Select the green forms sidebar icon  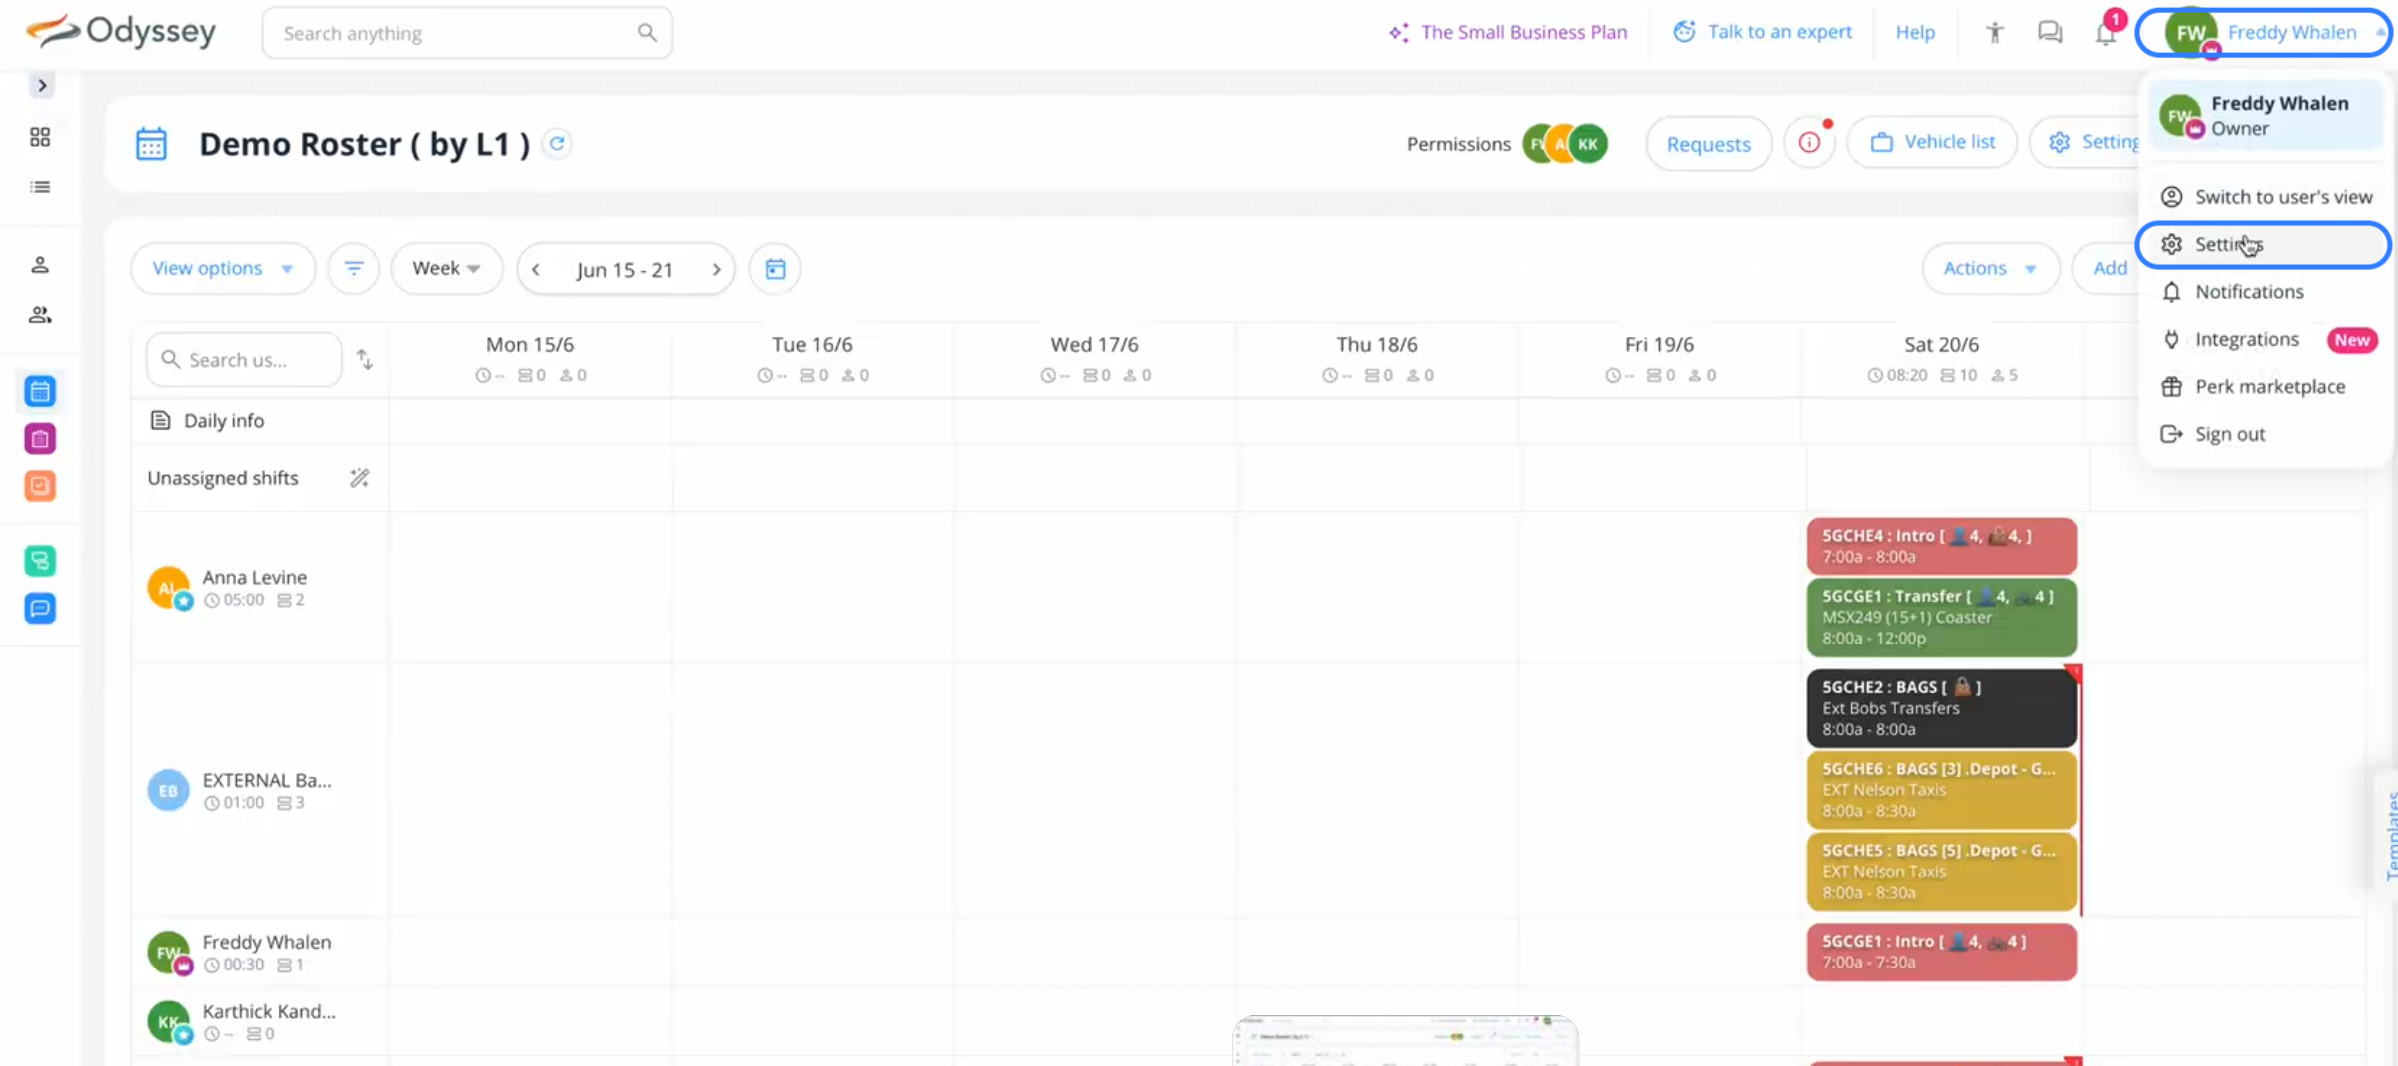coord(40,561)
